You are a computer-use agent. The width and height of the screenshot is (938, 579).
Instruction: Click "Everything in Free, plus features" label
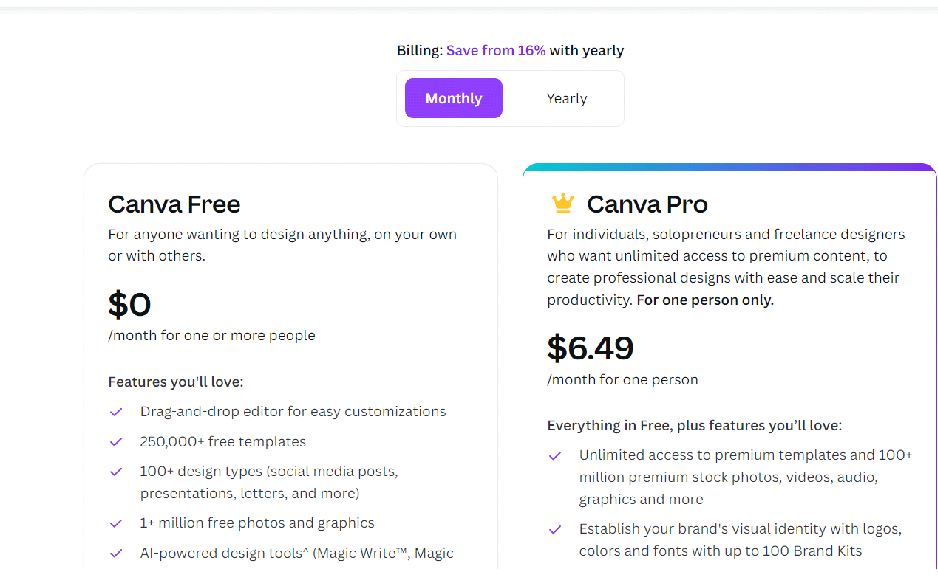click(x=694, y=425)
